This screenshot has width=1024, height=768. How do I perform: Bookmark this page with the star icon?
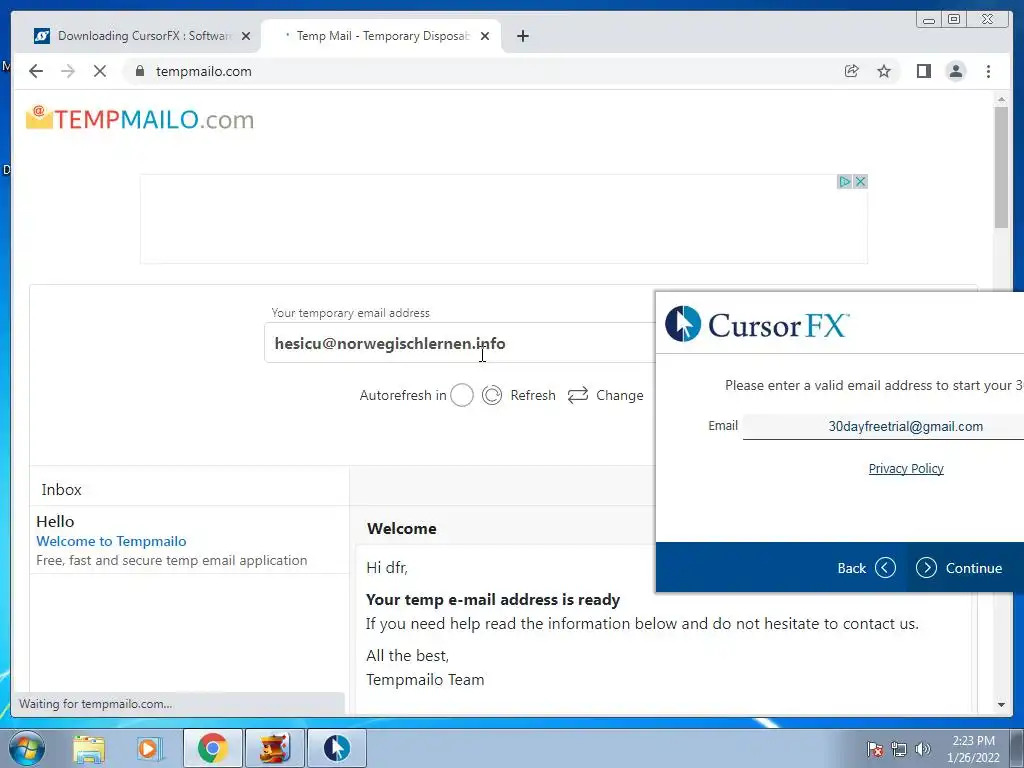pyautogui.click(x=884, y=71)
